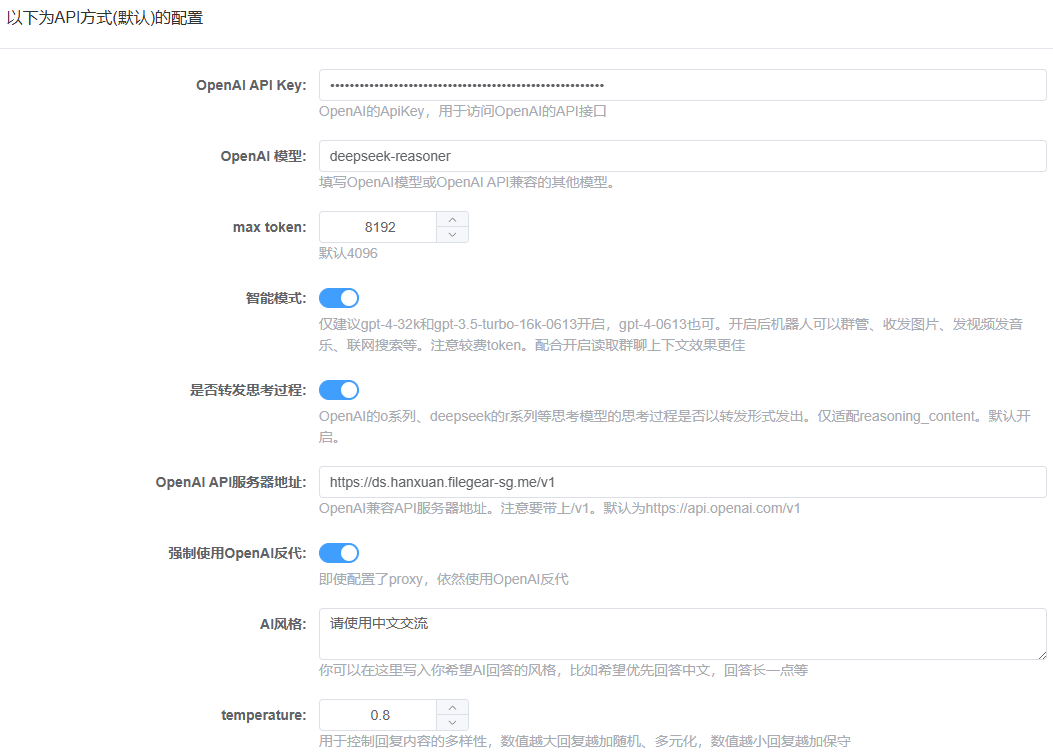Focus the AI风格 text area

coord(682,634)
